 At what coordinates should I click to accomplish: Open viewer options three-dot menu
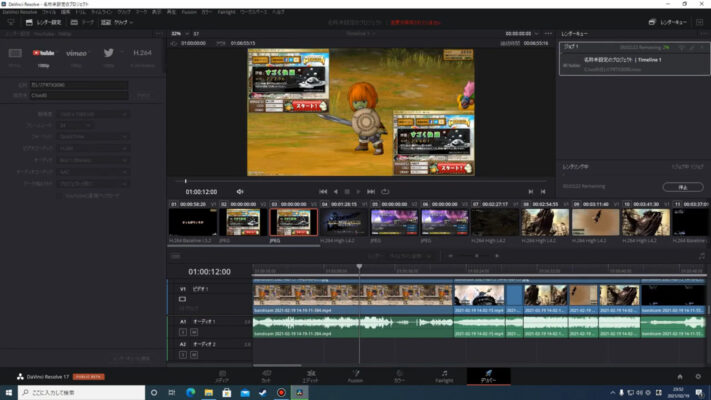pos(548,34)
